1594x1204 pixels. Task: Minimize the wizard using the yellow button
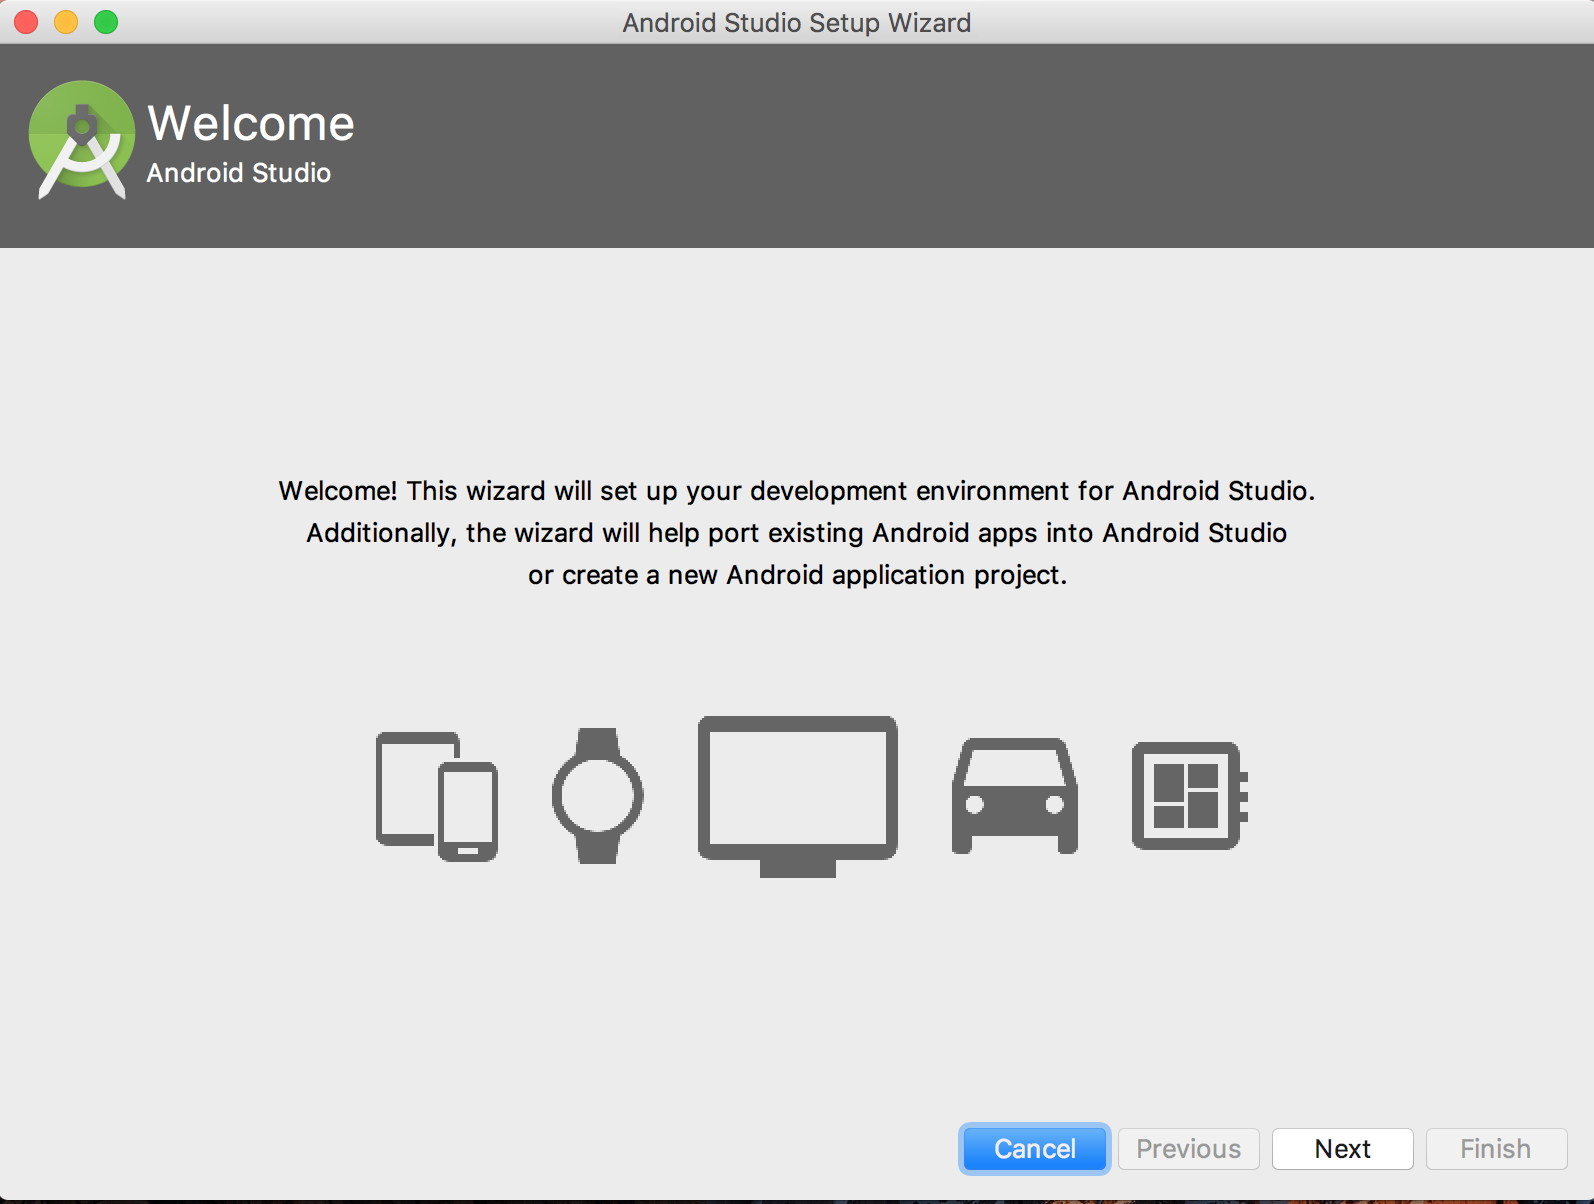(x=66, y=22)
